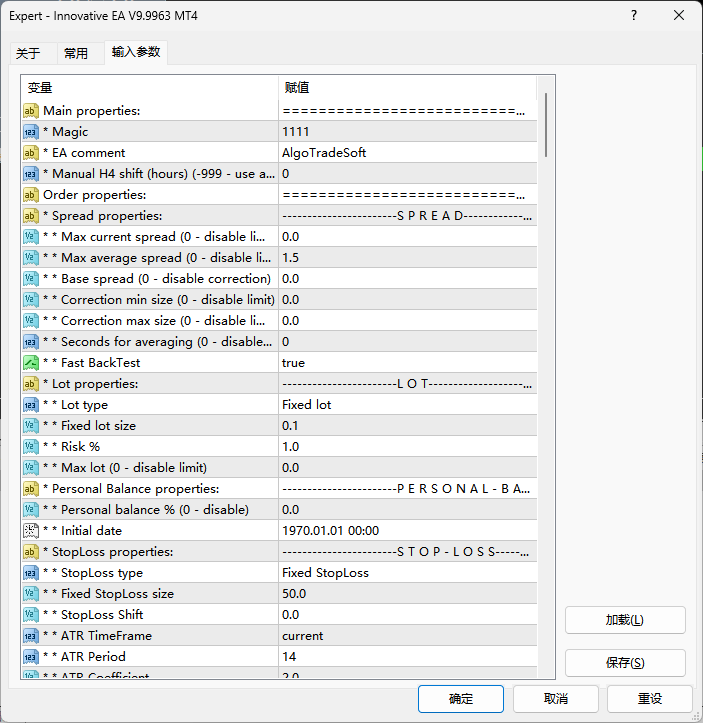Click the icon beside Magic parameter
703x723 pixels.
coord(31,132)
